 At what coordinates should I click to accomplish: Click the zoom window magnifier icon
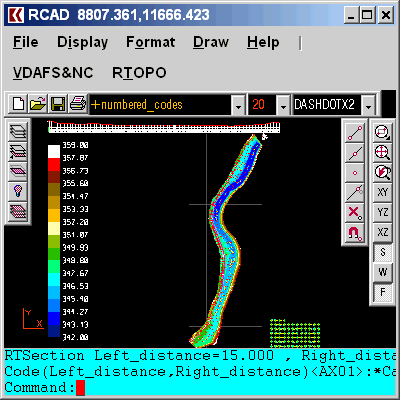(382, 133)
